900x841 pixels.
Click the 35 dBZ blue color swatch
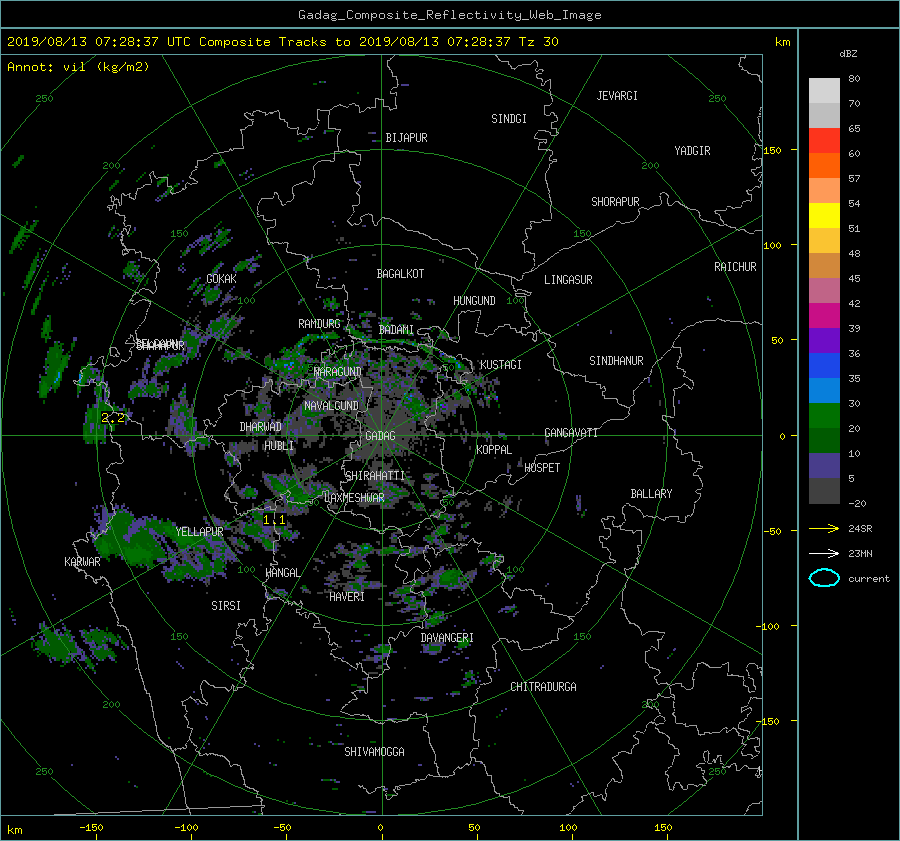[824, 365]
